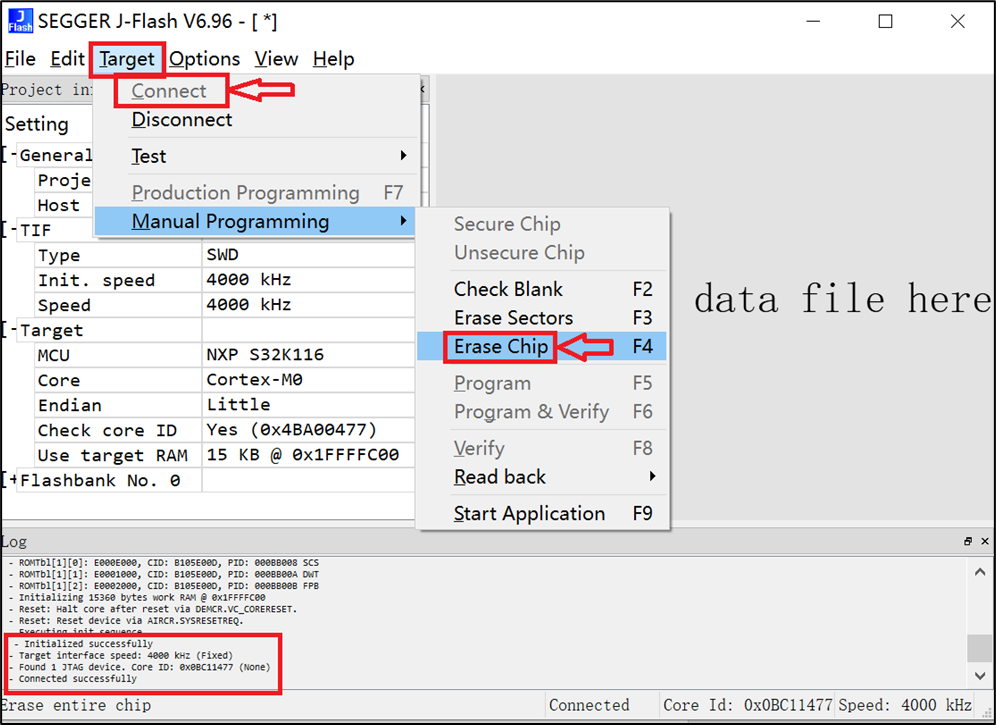
Task: Collapse the TIF settings group
Action: click(10, 230)
